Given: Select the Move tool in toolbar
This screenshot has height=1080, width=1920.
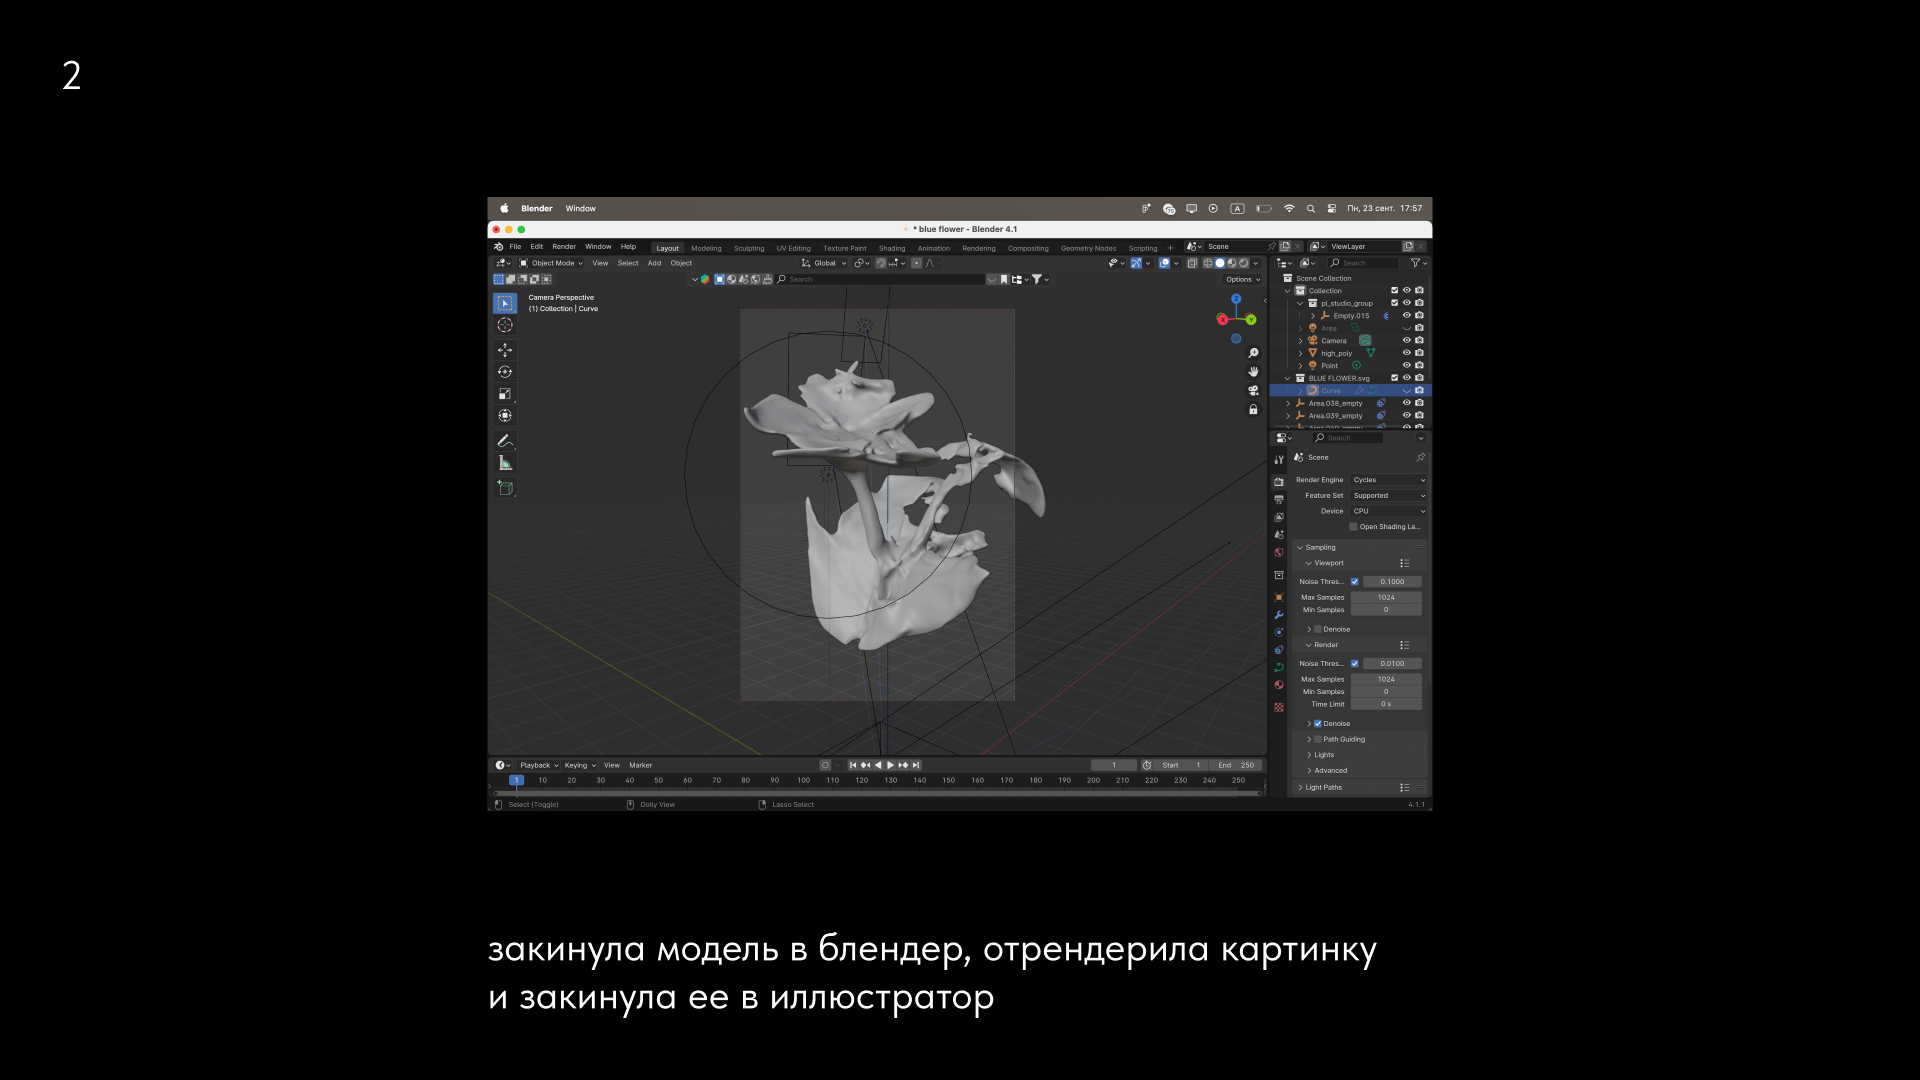Looking at the screenshot, I should 505,350.
